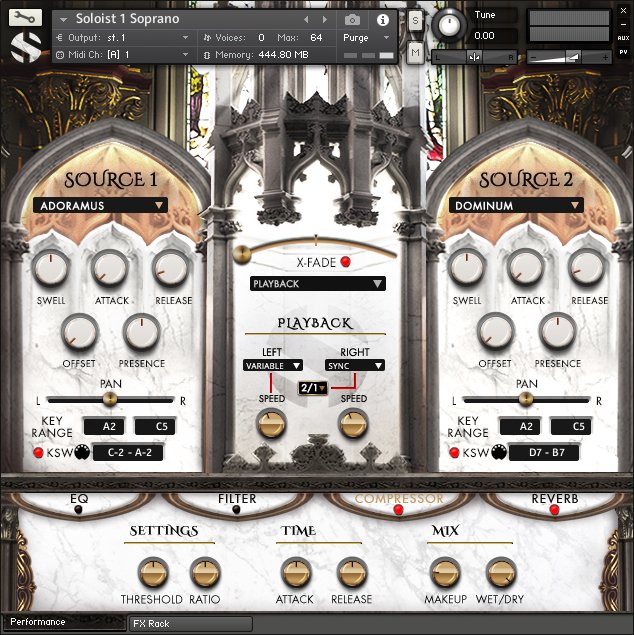The image size is (634, 635).
Task: Open the DOMINUM source dropdown
Action: [x=515, y=205]
